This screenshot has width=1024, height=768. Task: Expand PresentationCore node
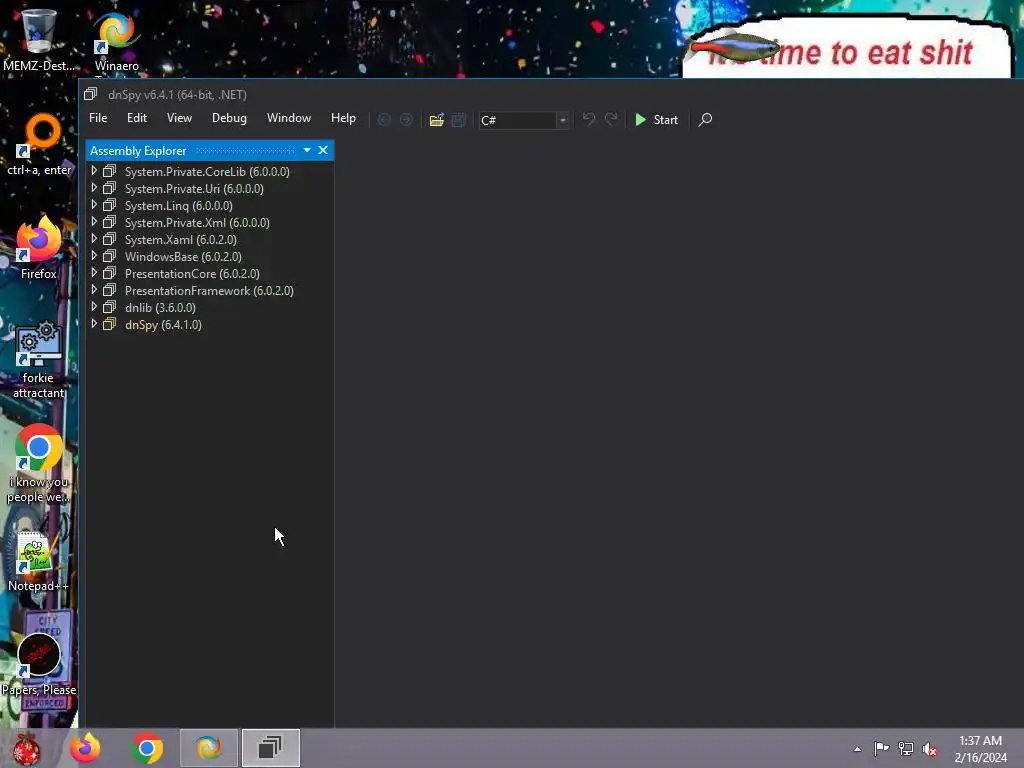pos(94,272)
